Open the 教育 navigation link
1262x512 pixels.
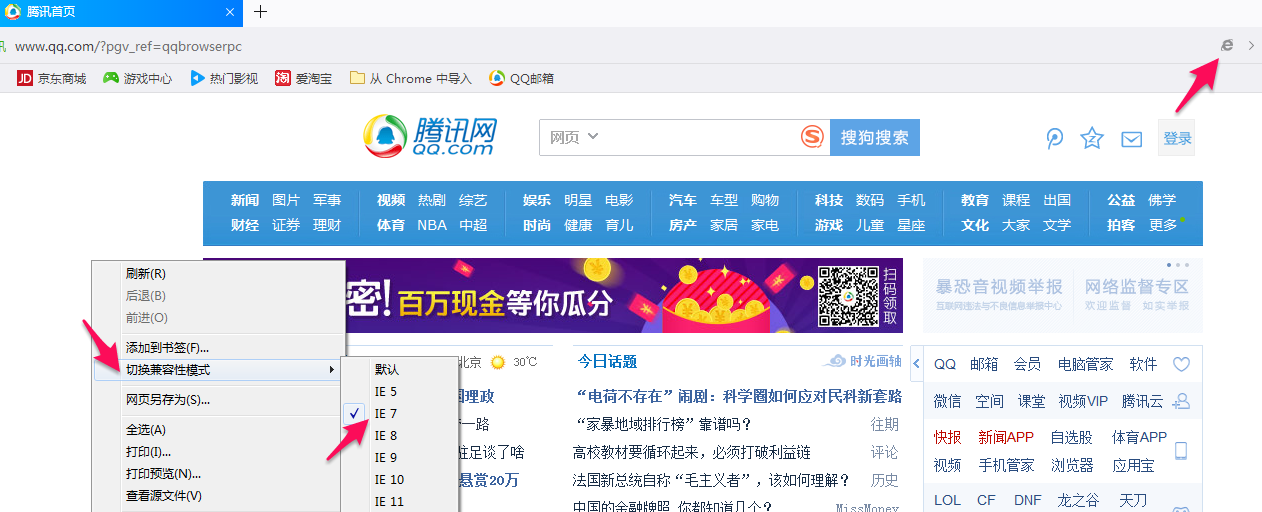[x=975, y=200]
